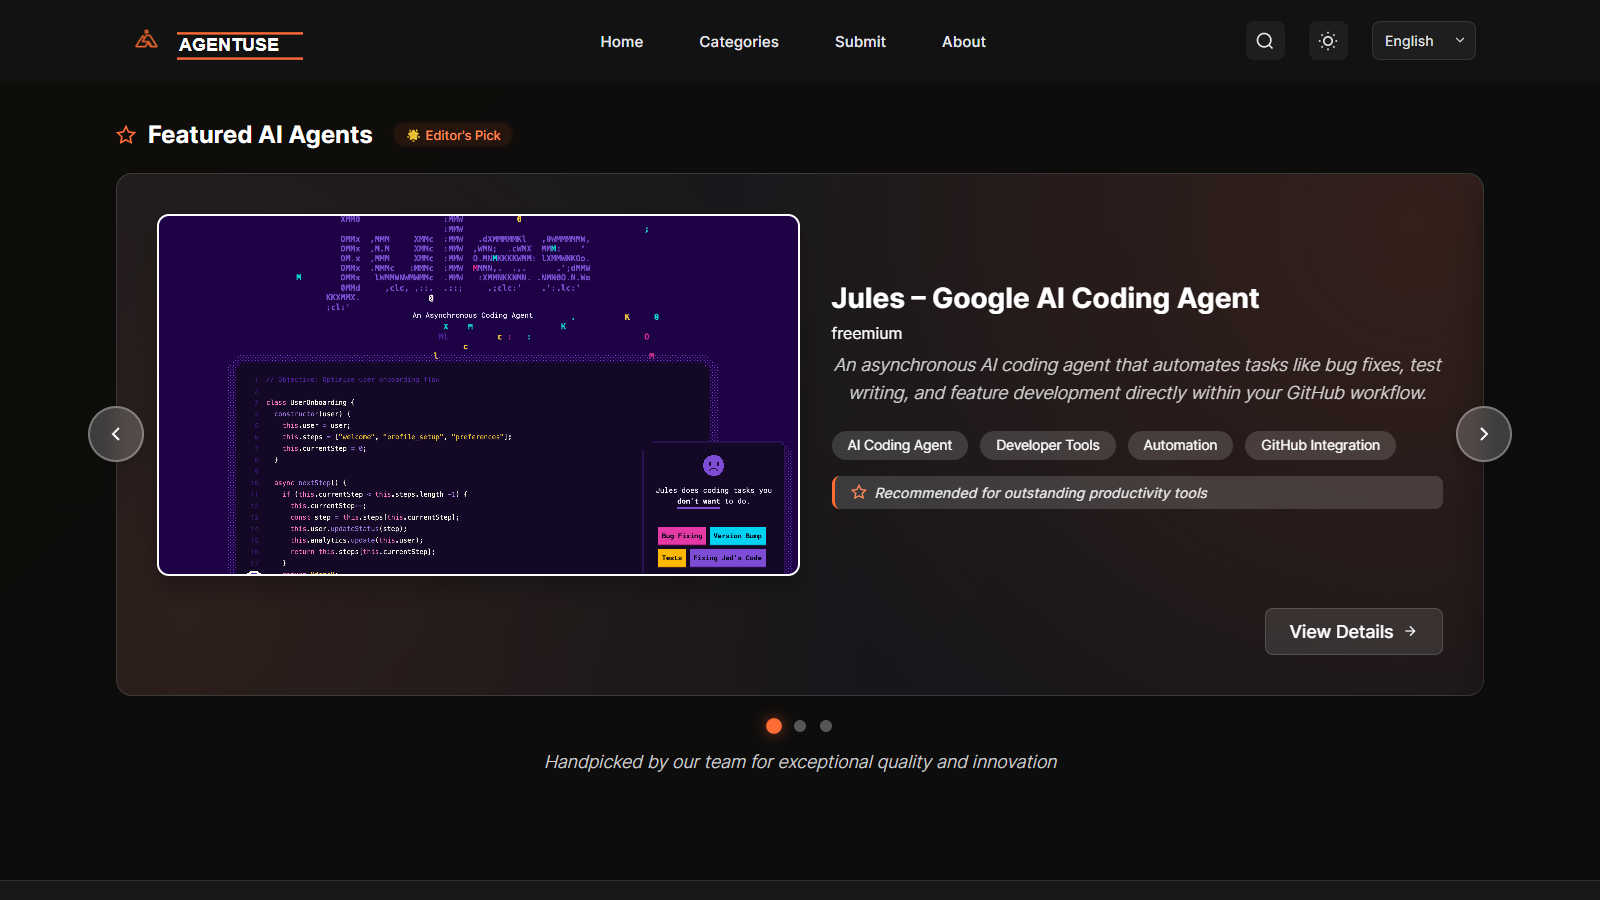Click the recommendation star icon
This screenshot has height=900, width=1600.
(x=859, y=492)
